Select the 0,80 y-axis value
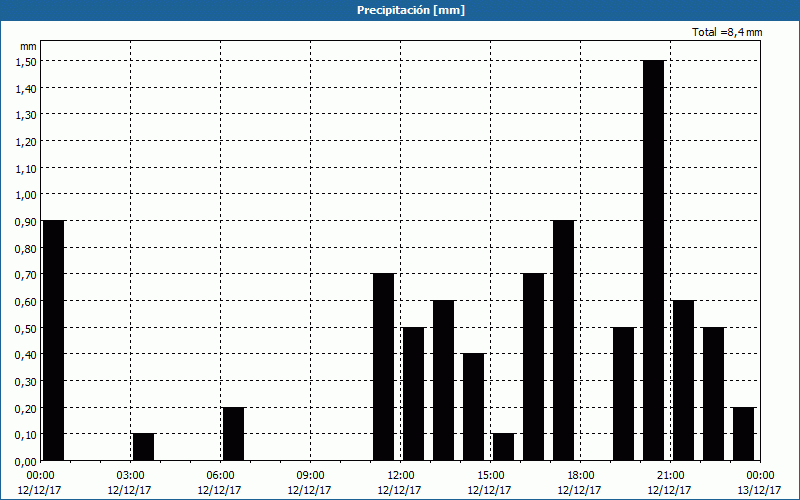The width and height of the screenshot is (800, 500). (x=26, y=248)
